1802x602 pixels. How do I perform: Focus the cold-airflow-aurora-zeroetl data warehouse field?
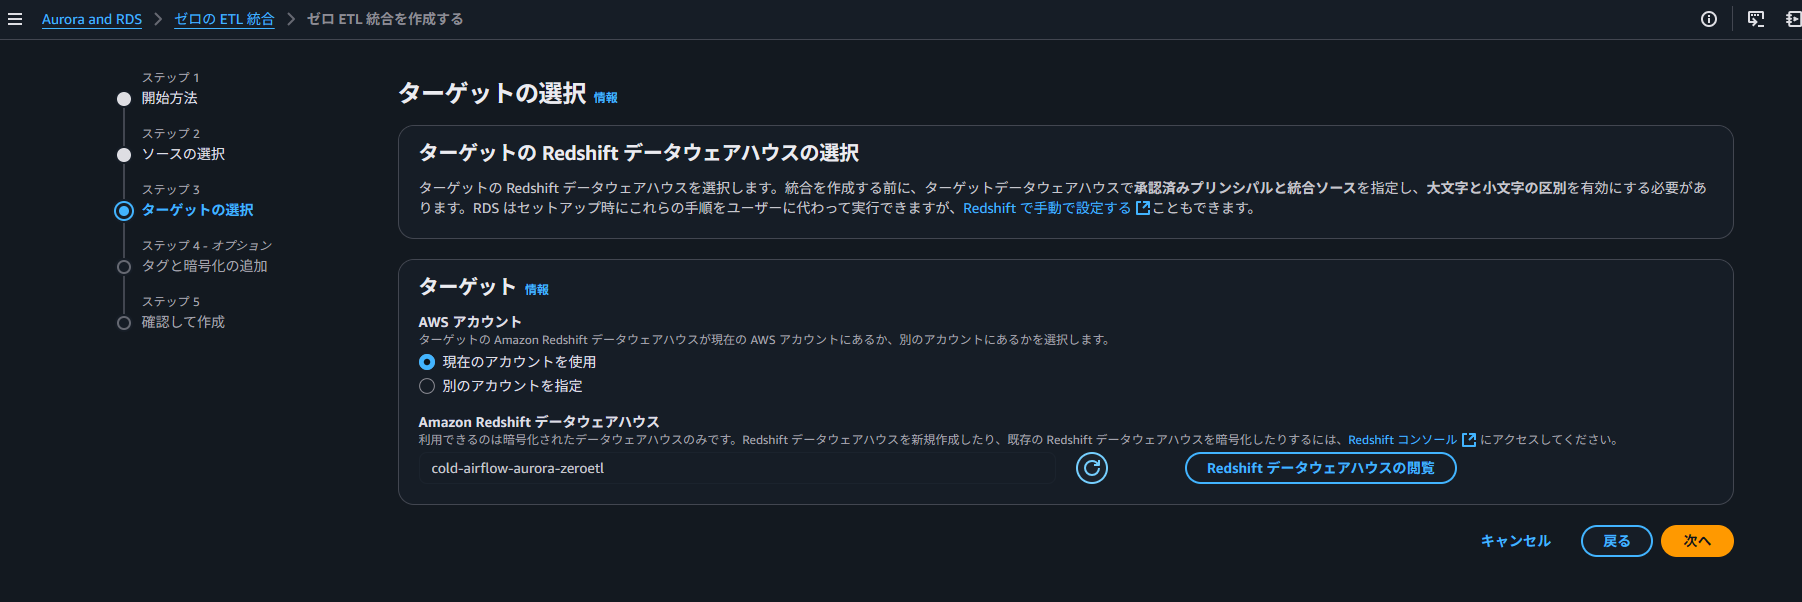pyautogui.click(x=737, y=468)
